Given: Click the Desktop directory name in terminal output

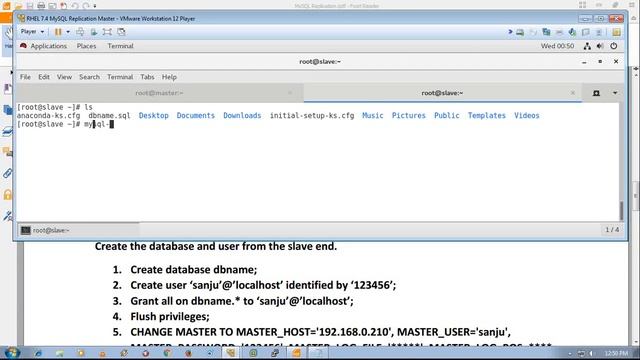Looking at the screenshot, I should [153, 116].
